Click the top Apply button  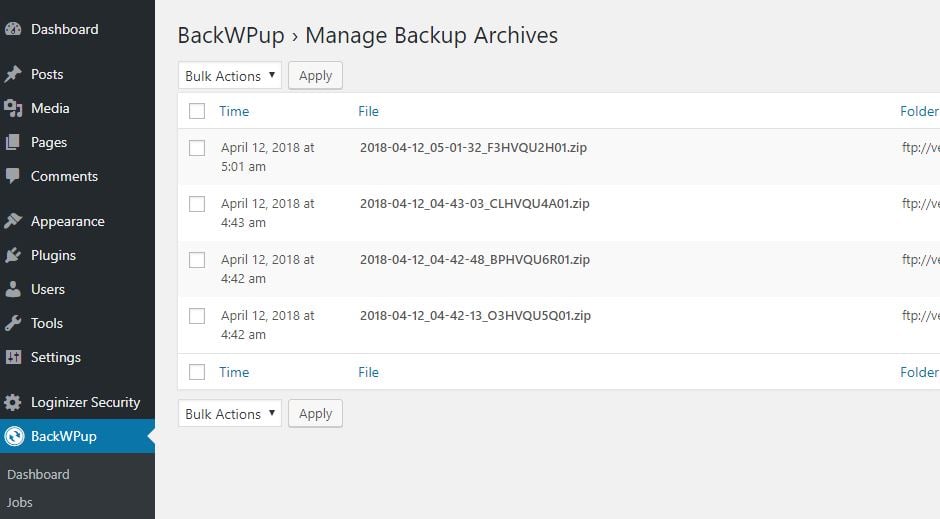coord(315,76)
